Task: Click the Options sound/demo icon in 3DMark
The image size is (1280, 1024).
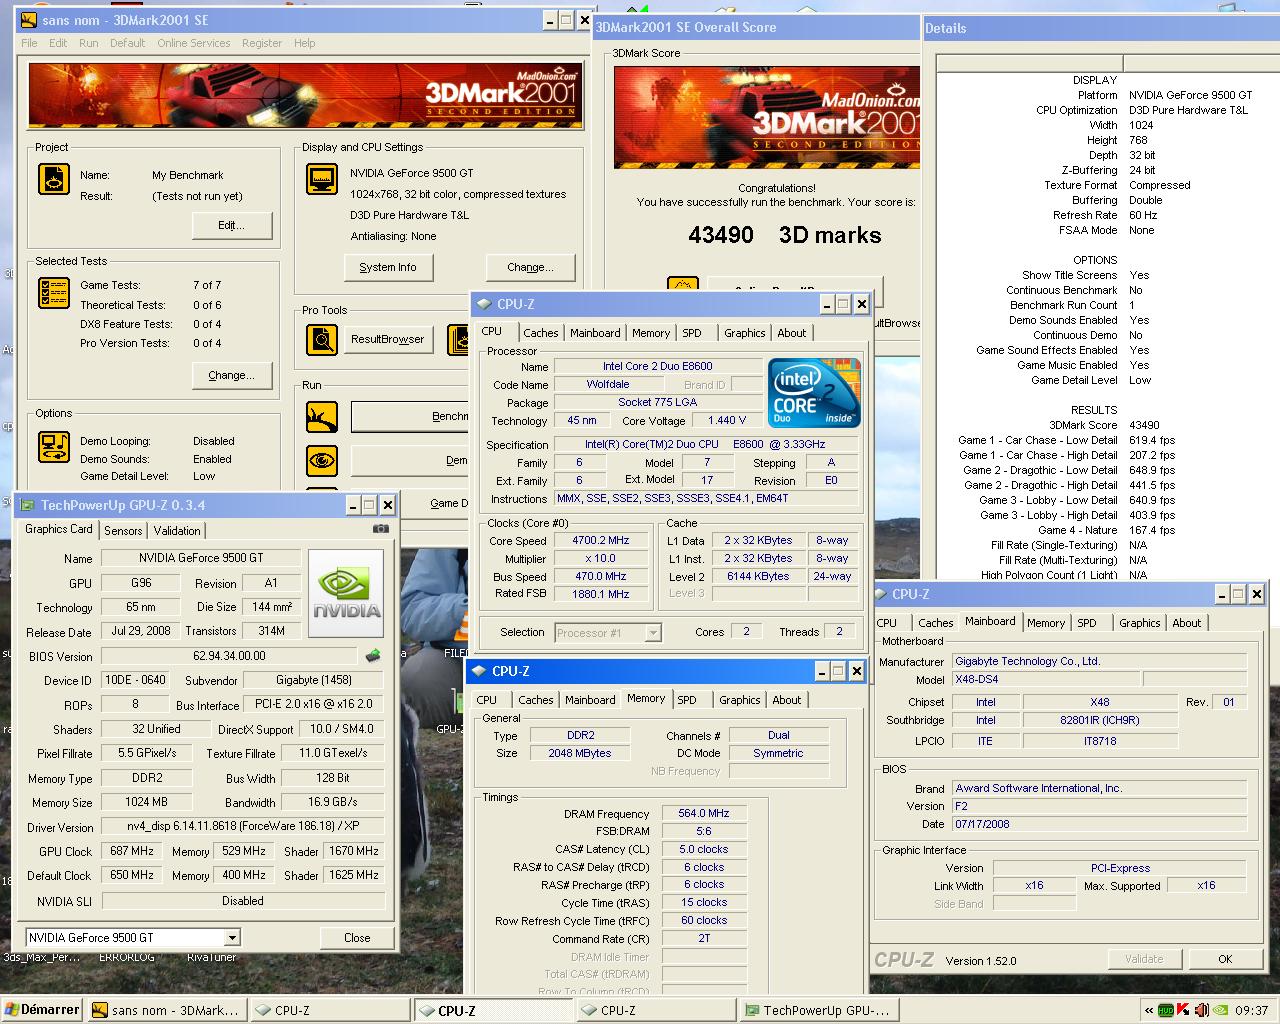Action: click(54, 447)
